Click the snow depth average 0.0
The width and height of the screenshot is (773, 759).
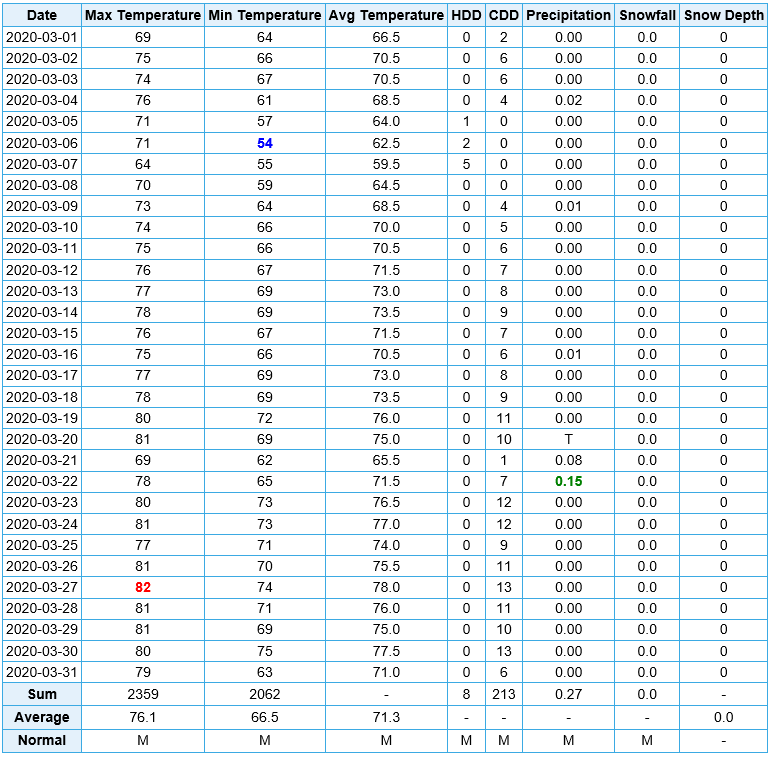724,718
